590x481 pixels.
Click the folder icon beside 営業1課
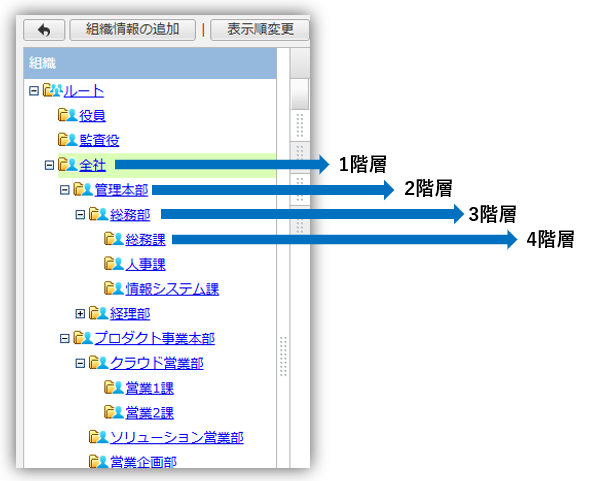pyautogui.click(x=114, y=388)
